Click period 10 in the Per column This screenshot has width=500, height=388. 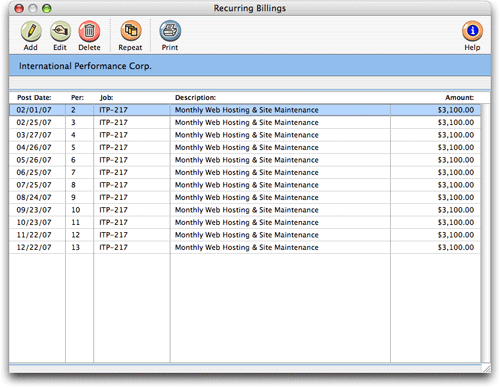(x=76, y=210)
